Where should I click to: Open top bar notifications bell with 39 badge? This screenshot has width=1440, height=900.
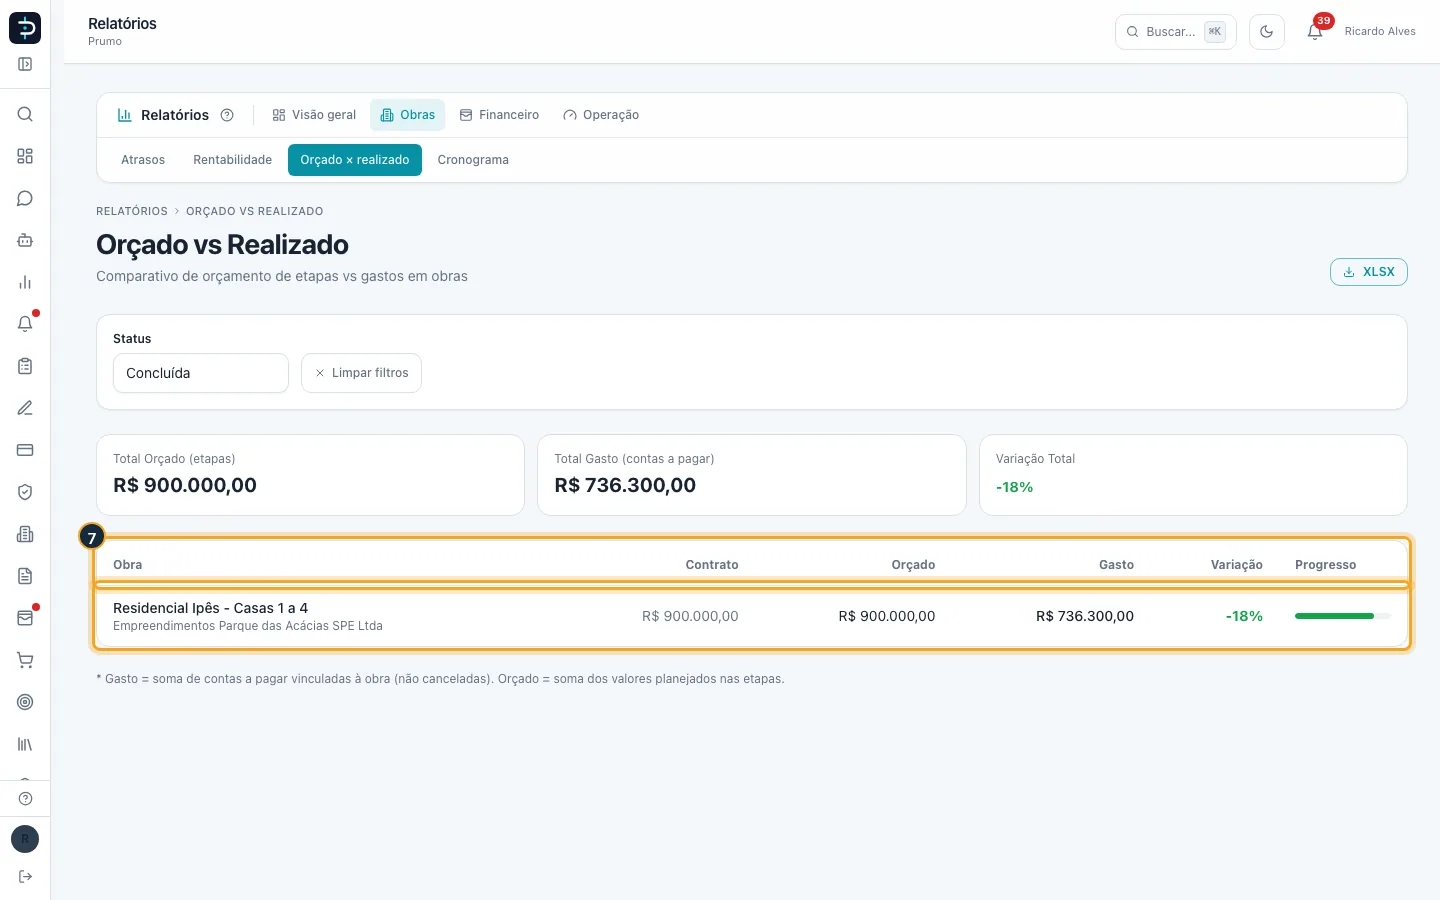tap(1315, 31)
